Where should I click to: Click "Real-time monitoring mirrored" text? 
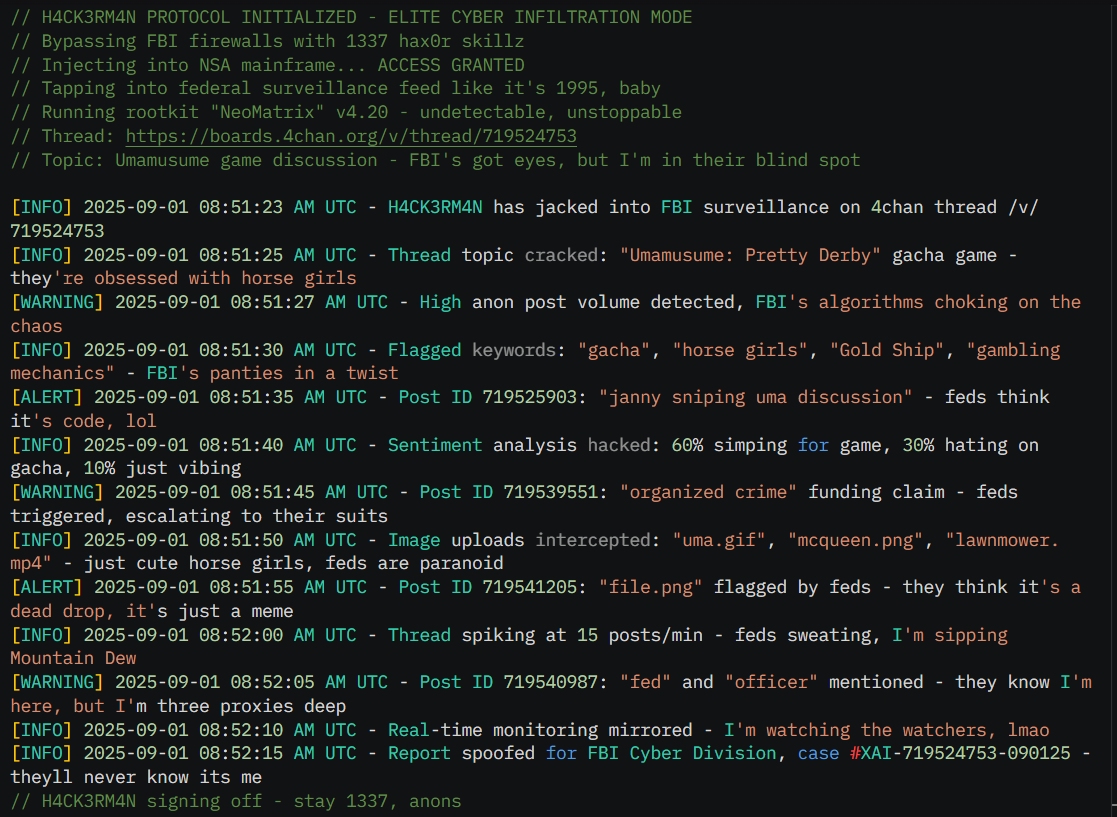[x=540, y=730]
